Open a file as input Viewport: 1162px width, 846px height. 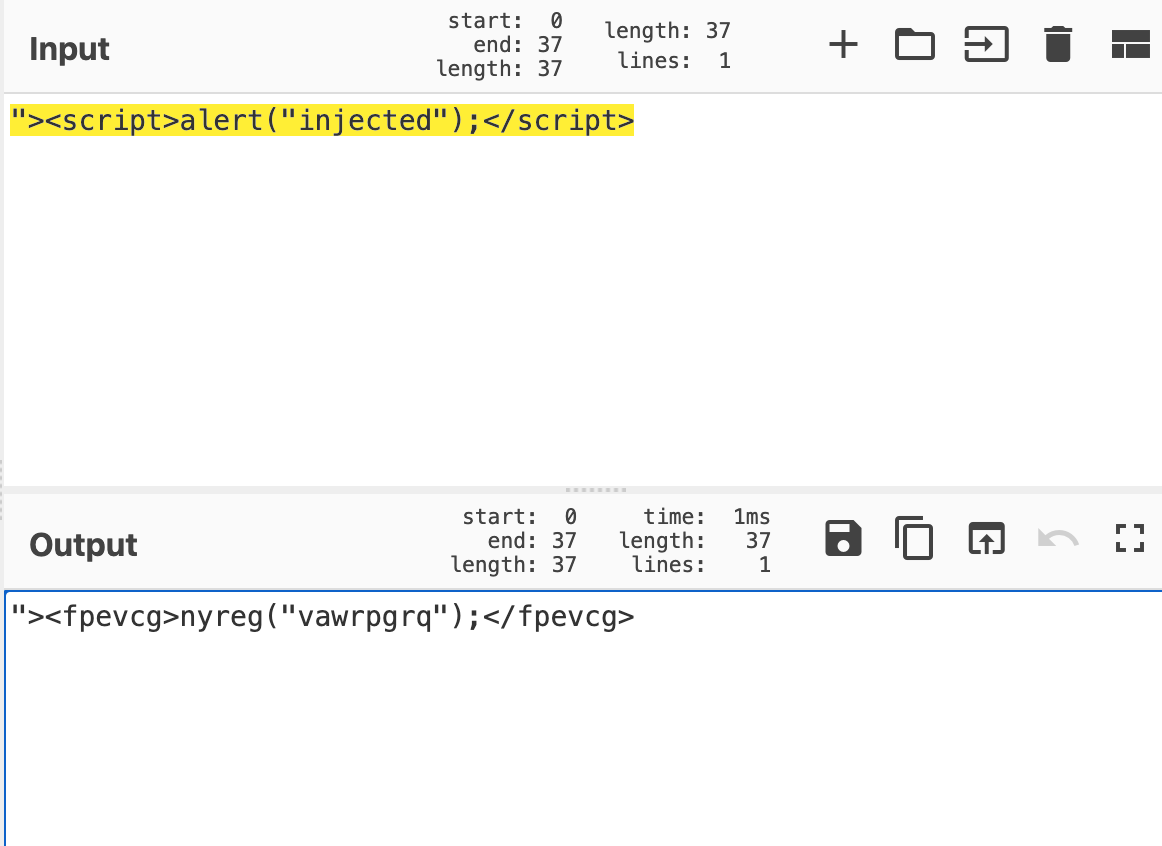(986, 44)
